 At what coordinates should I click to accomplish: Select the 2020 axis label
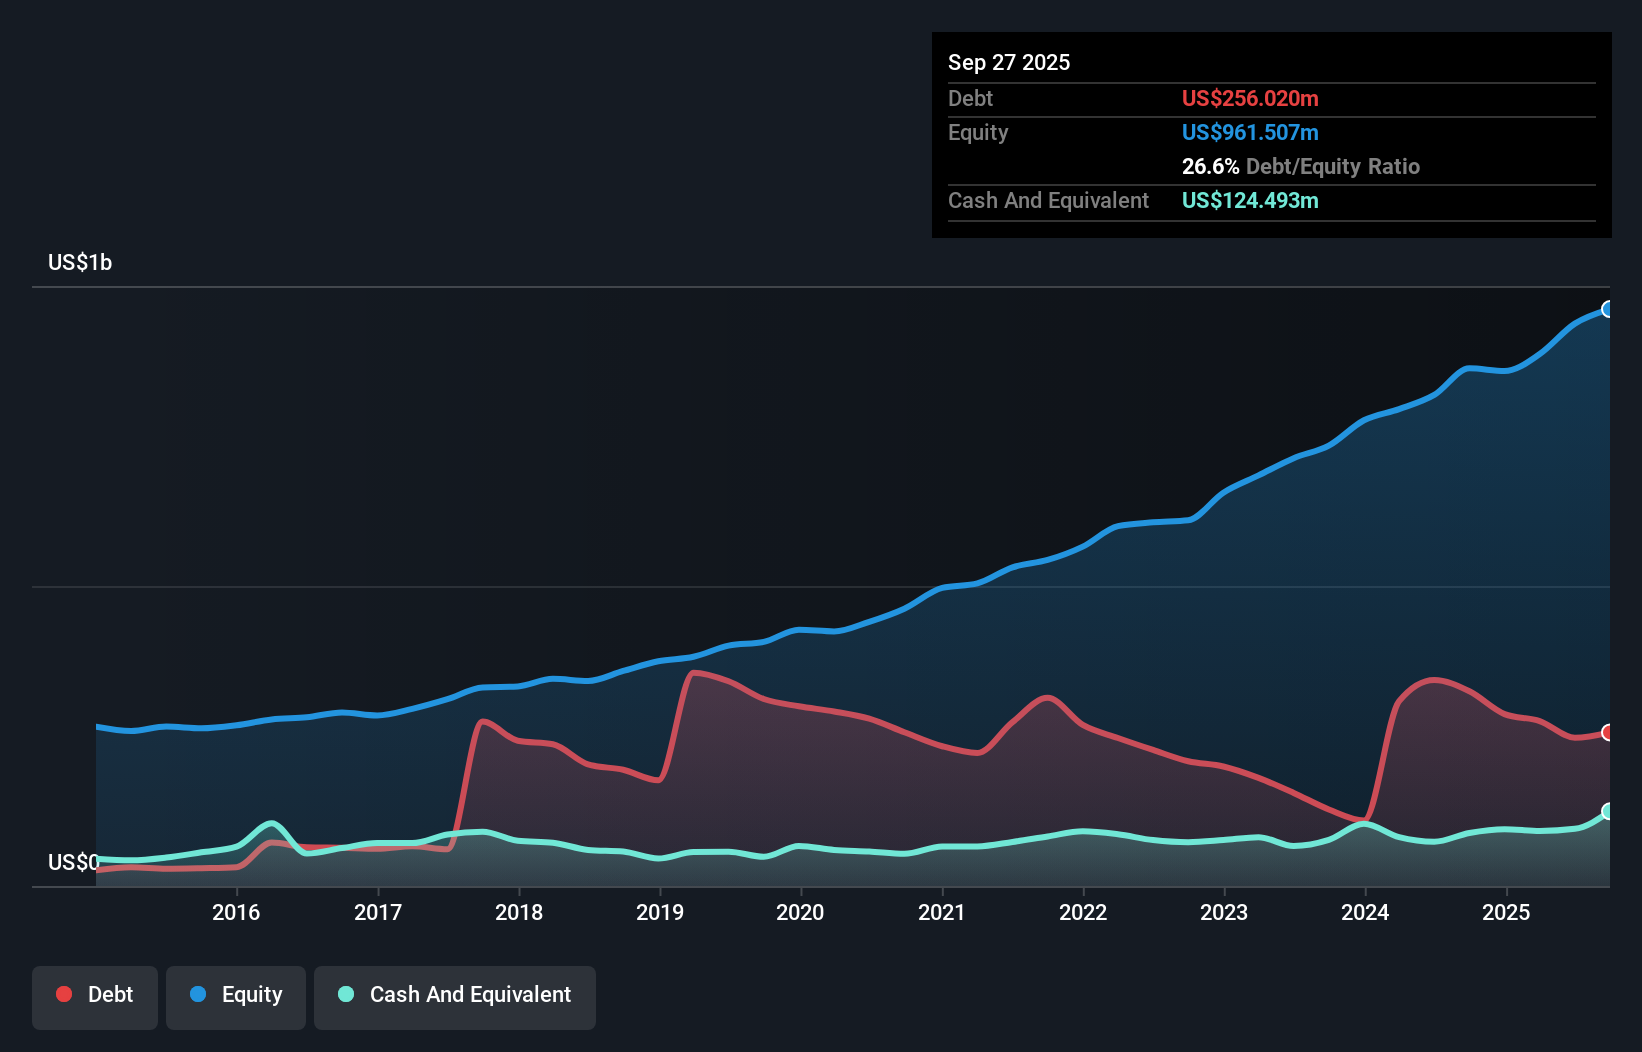pyautogui.click(x=800, y=912)
